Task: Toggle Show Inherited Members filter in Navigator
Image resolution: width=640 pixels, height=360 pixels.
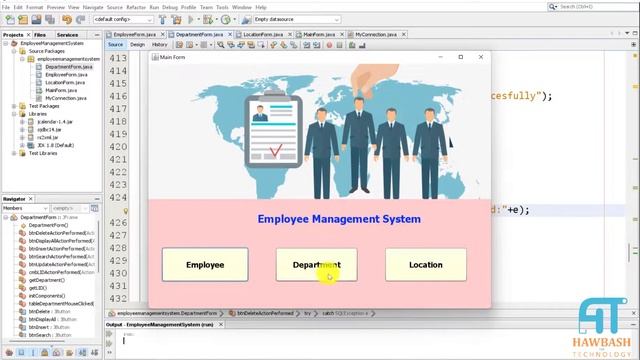Action: pos(9,353)
